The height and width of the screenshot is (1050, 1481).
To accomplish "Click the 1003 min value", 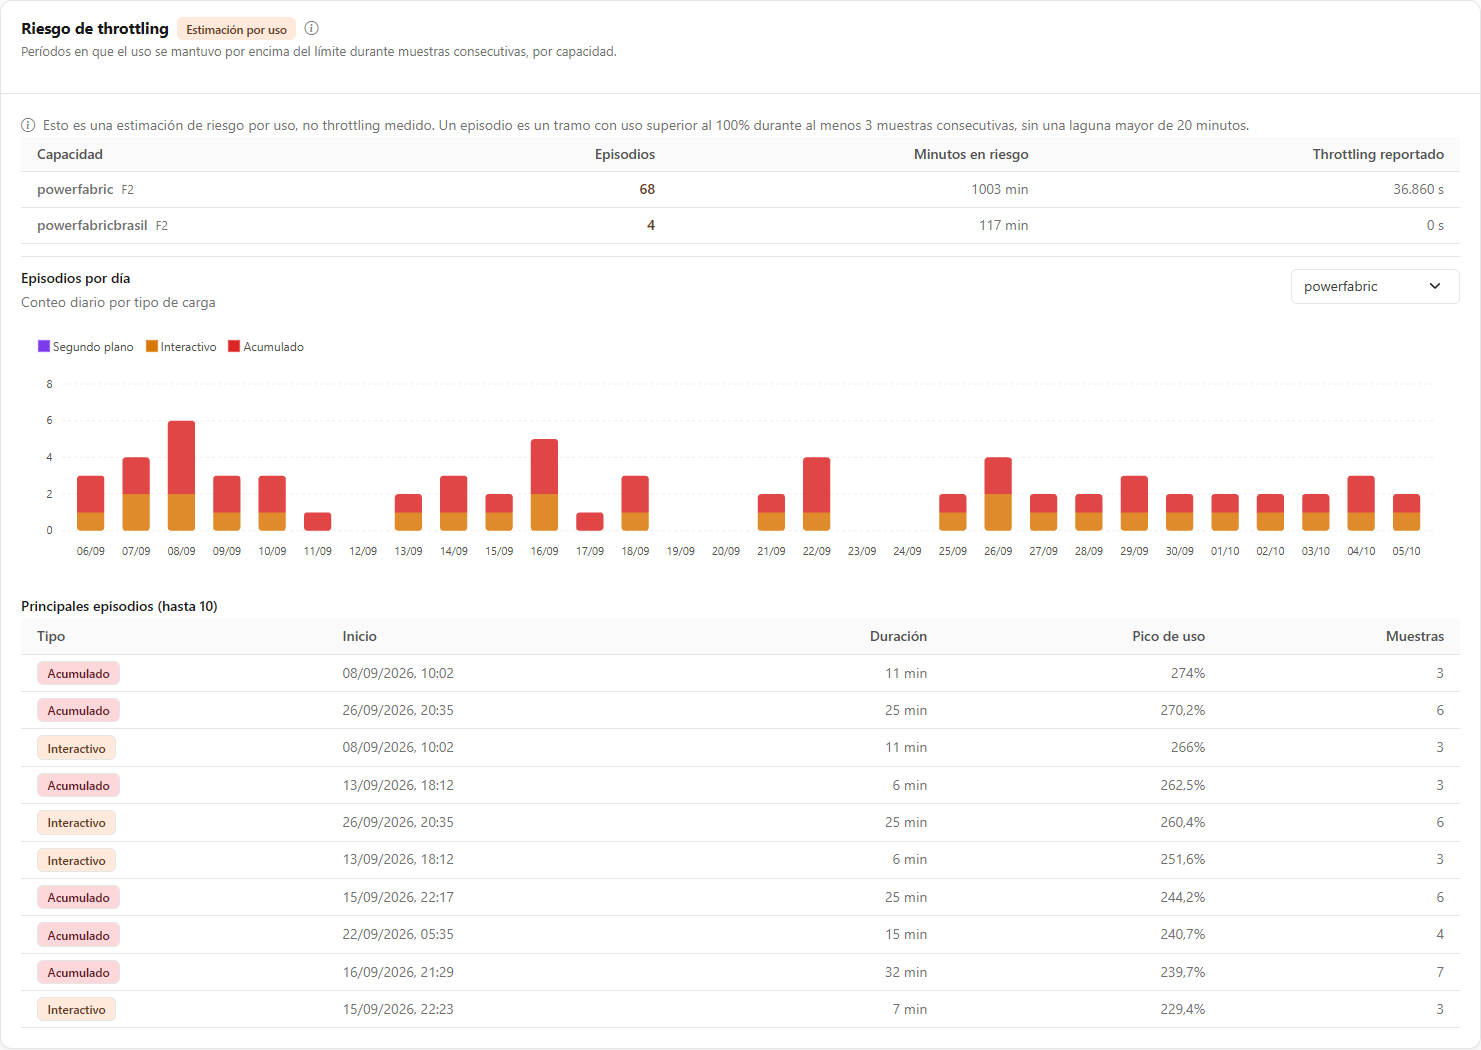I will [1000, 189].
